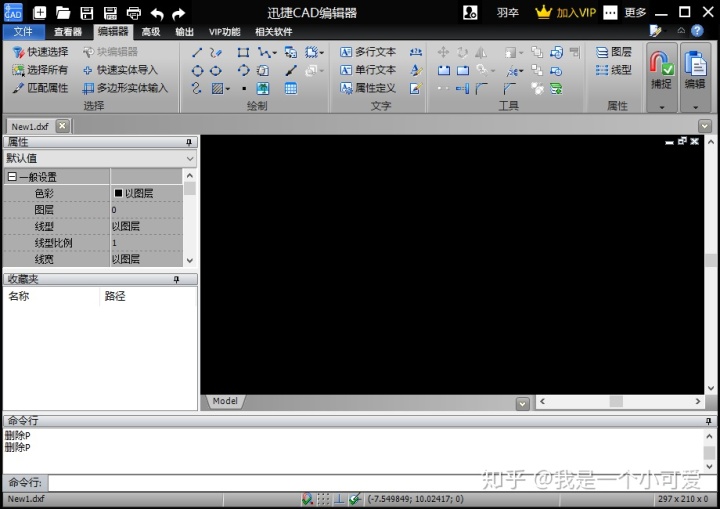The height and width of the screenshot is (509, 720).
Task: Expand the 编辑 edit dropdown arrow
Action: click(x=695, y=107)
